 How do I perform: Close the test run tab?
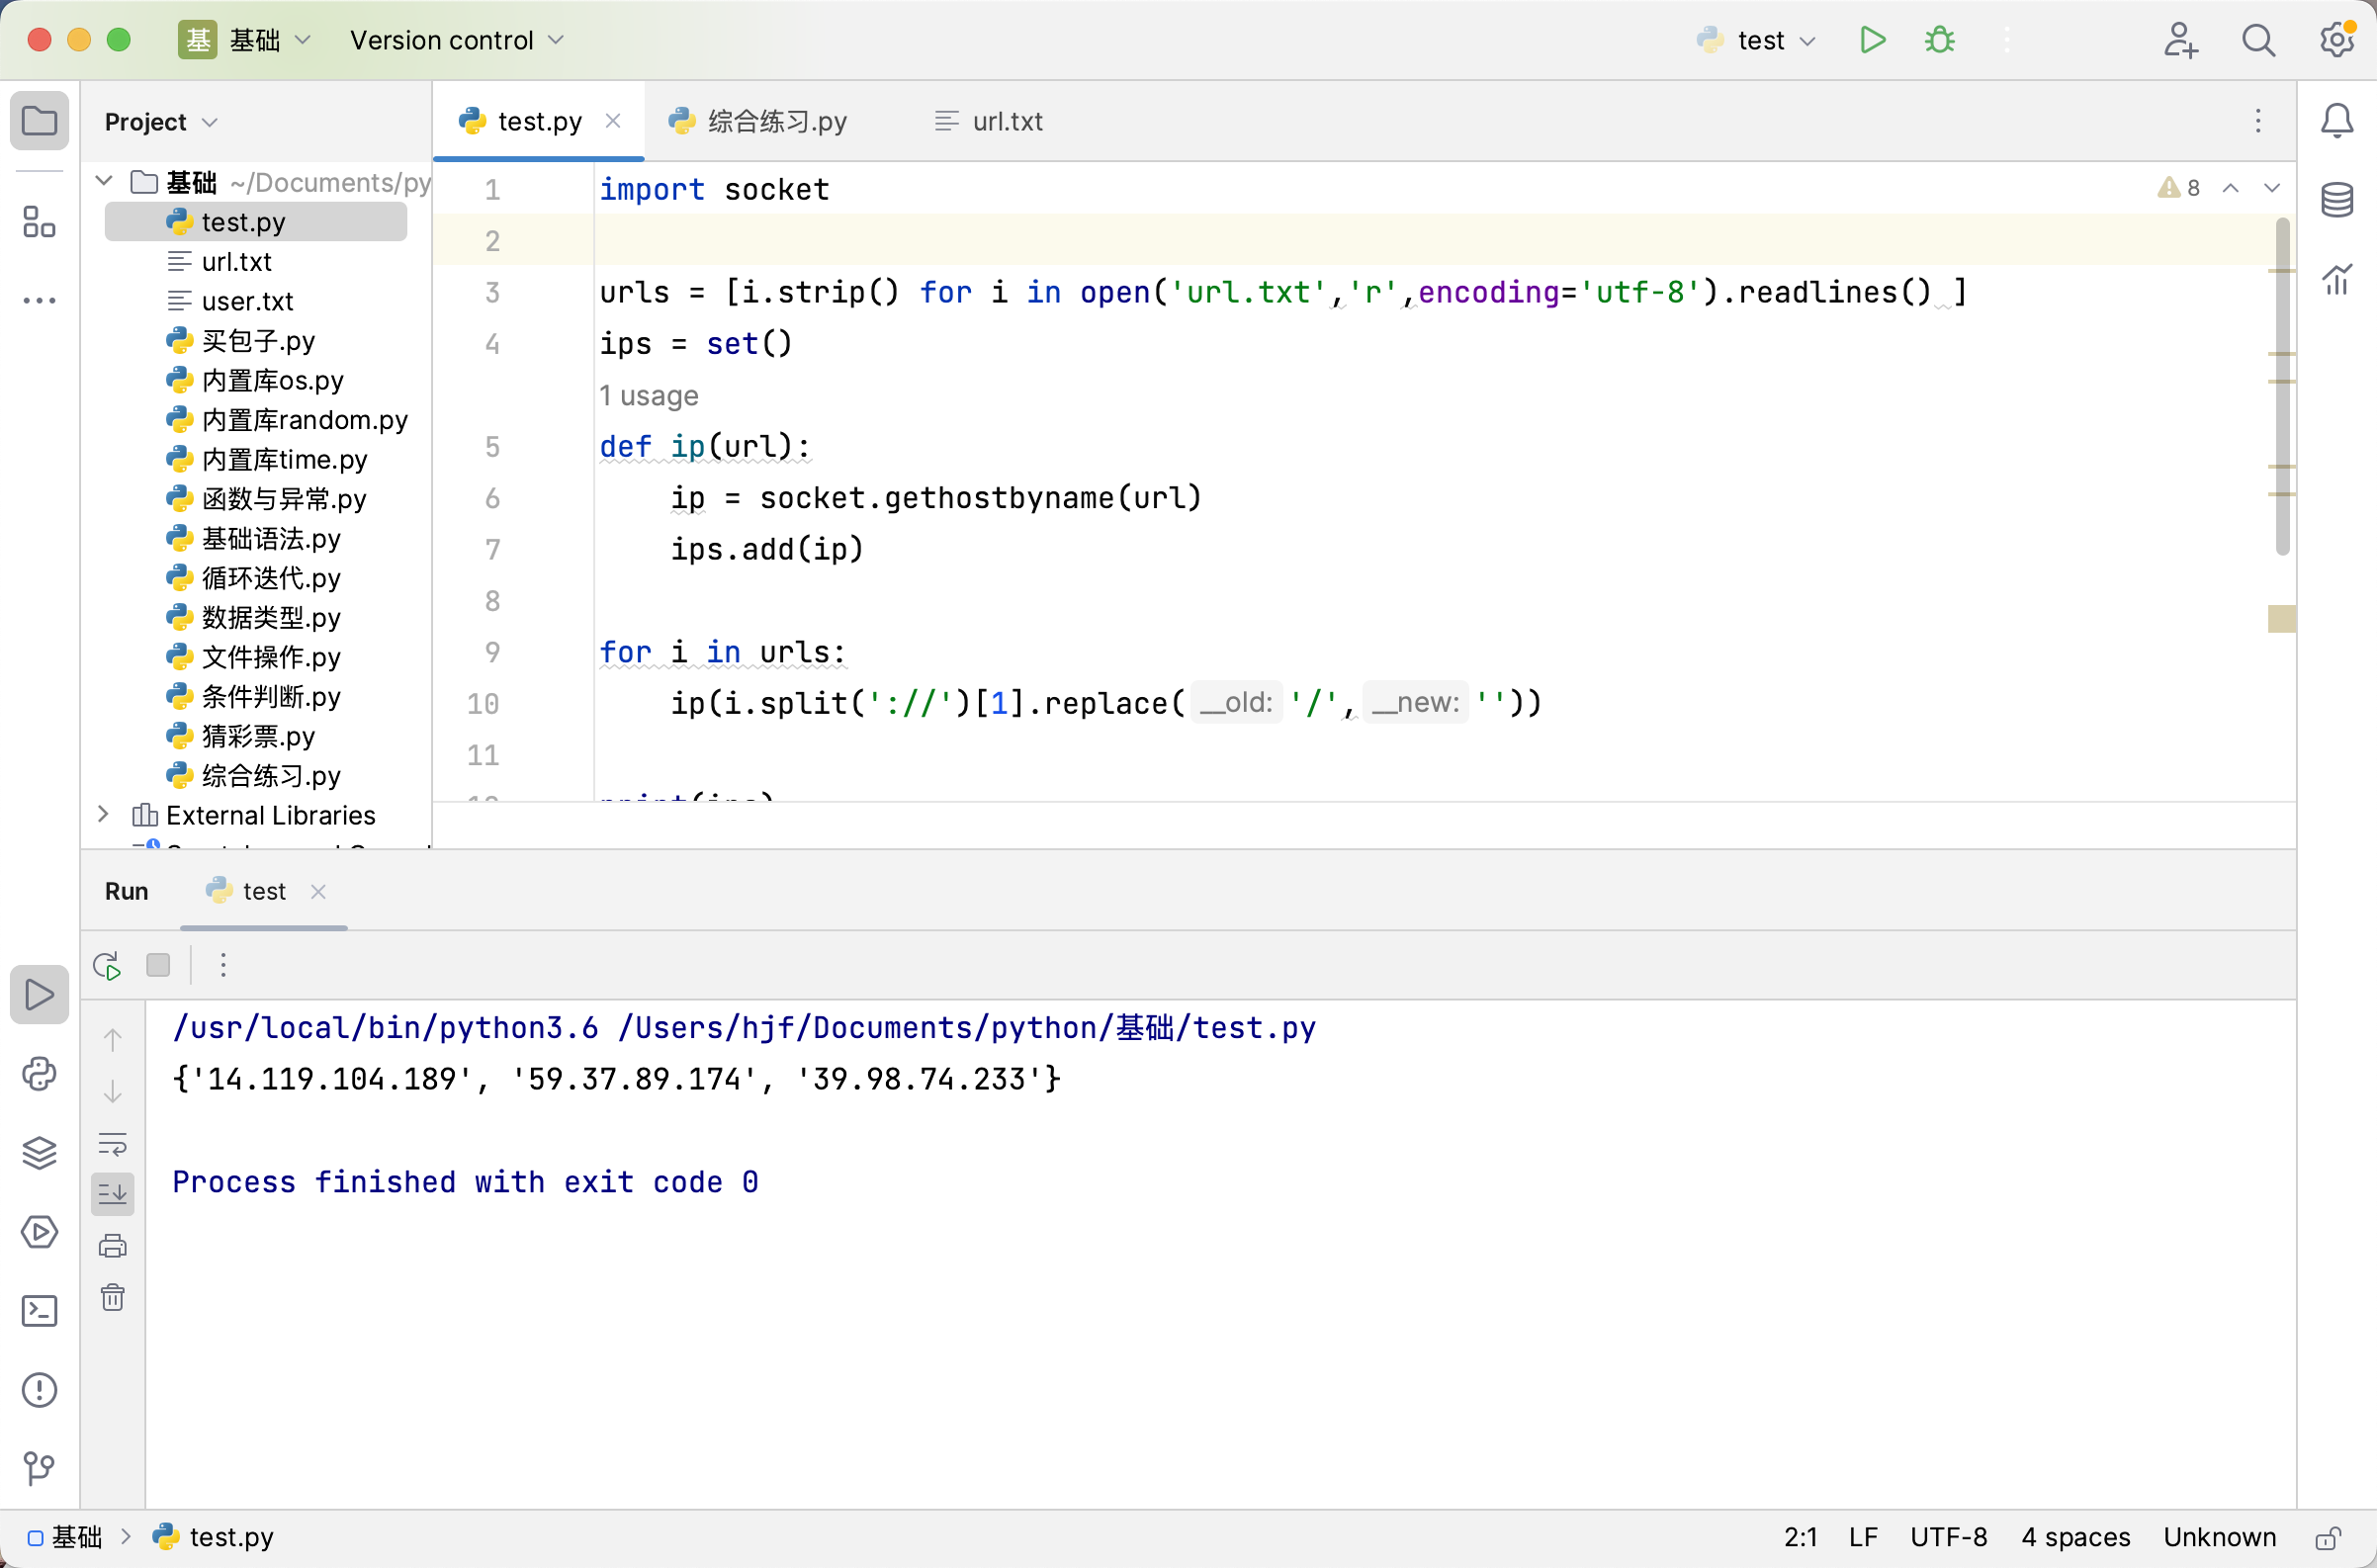[x=318, y=891]
